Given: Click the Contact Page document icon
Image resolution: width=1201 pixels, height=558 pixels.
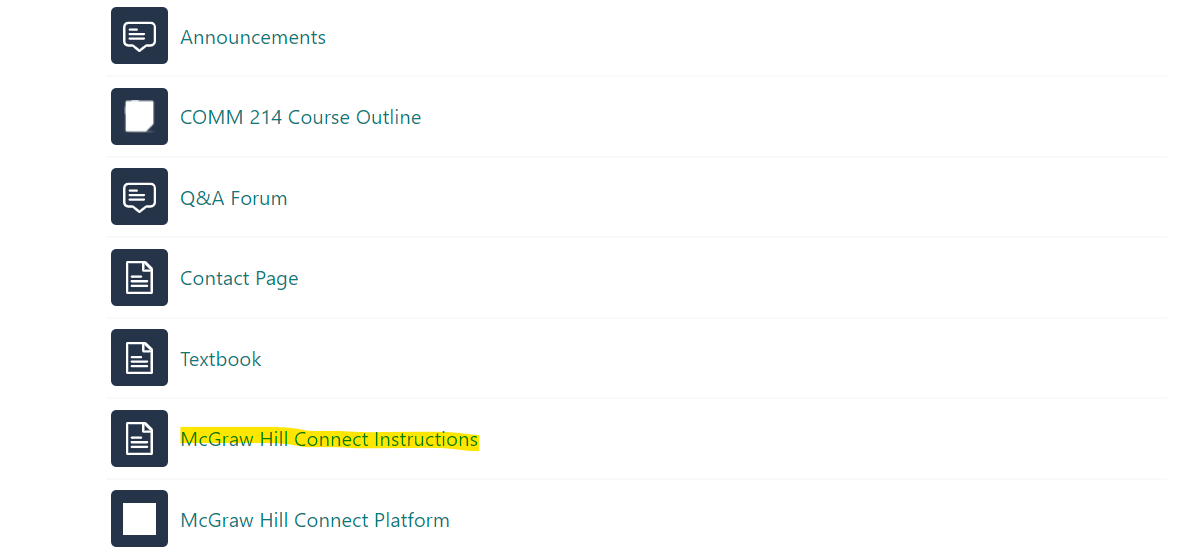Looking at the screenshot, I should point(139,278).
